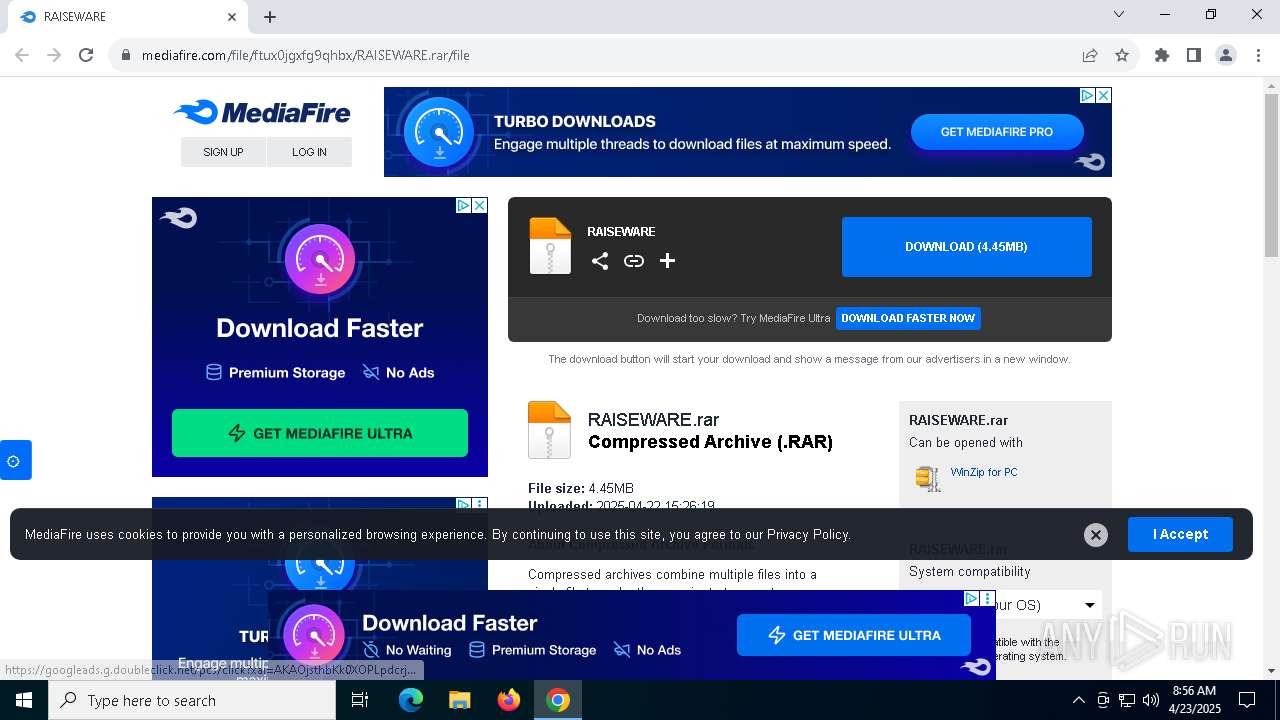Click the RAISEWARE.rar file name heading
This screenshot has height=720, width=1280.
653,420
